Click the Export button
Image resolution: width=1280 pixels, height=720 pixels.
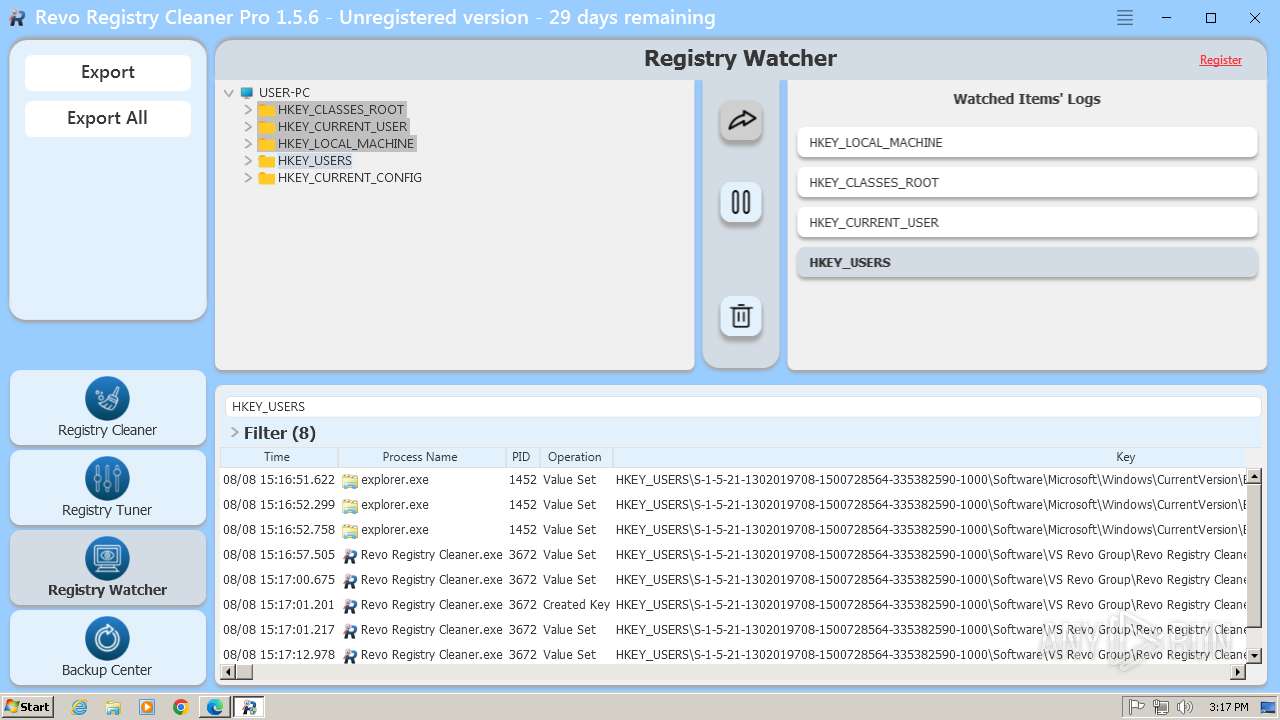108,72
